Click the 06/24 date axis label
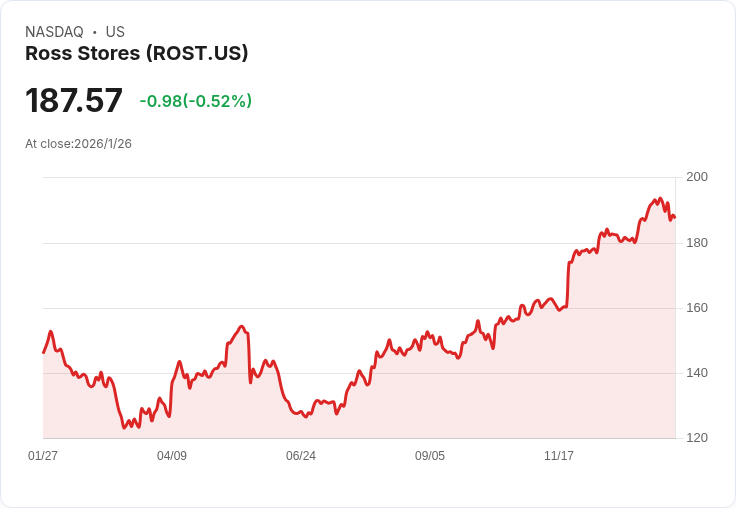Image resolution: width=736 pixels, height=508 pixels. click(x=301, y=456)
